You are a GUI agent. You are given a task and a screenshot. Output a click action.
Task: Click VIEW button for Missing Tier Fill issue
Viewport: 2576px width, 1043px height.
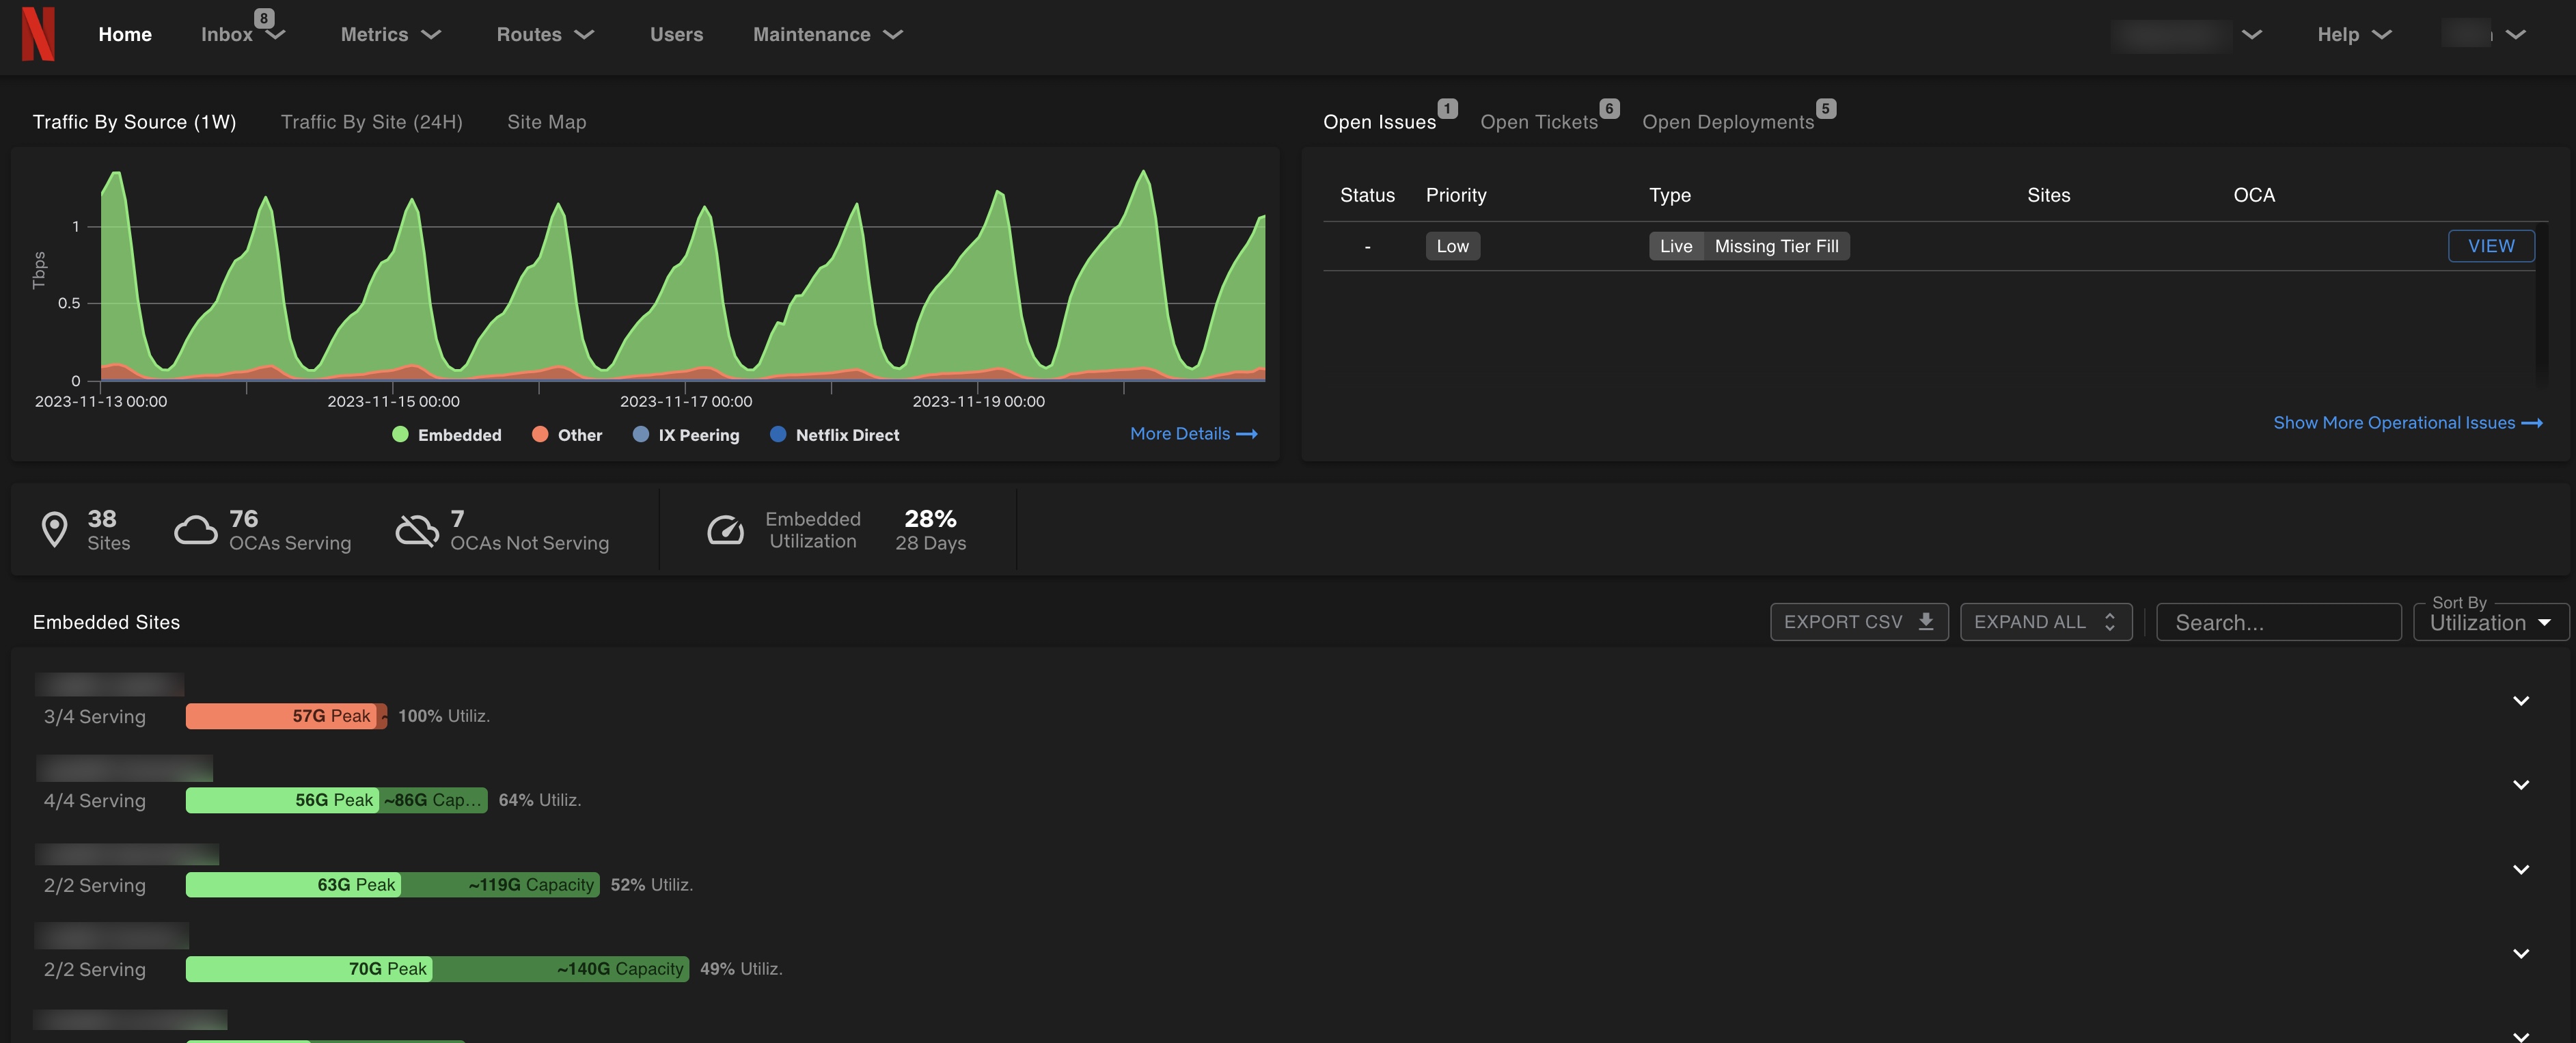pos(2490,246)
